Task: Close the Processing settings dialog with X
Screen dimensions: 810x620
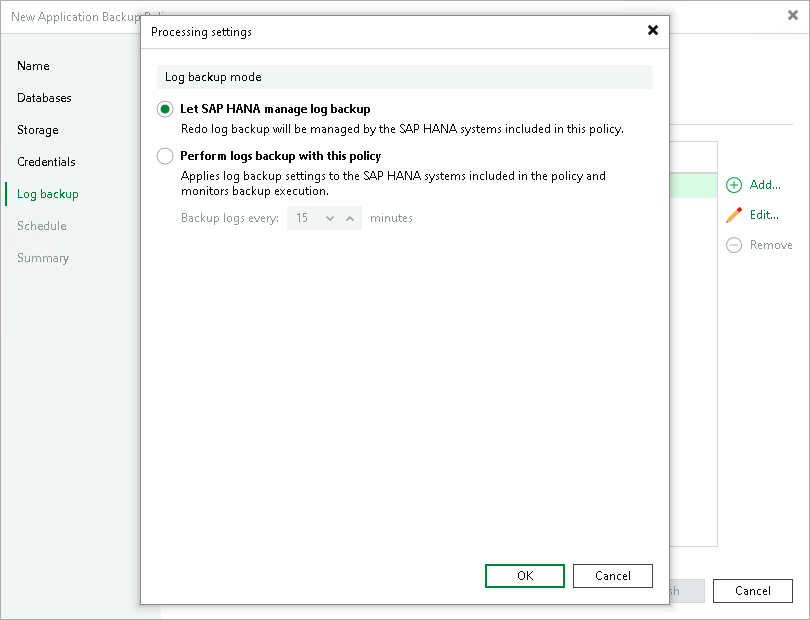Action: pos(653,30)
